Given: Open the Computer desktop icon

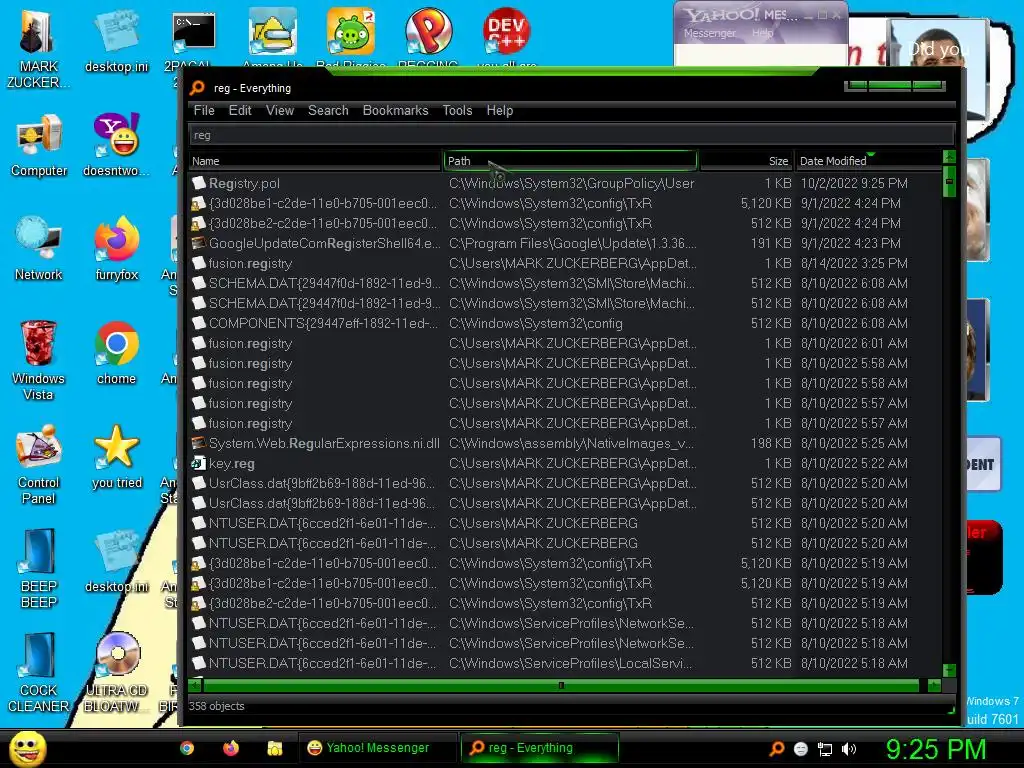Looking at the screenshot, I should 39,145.
